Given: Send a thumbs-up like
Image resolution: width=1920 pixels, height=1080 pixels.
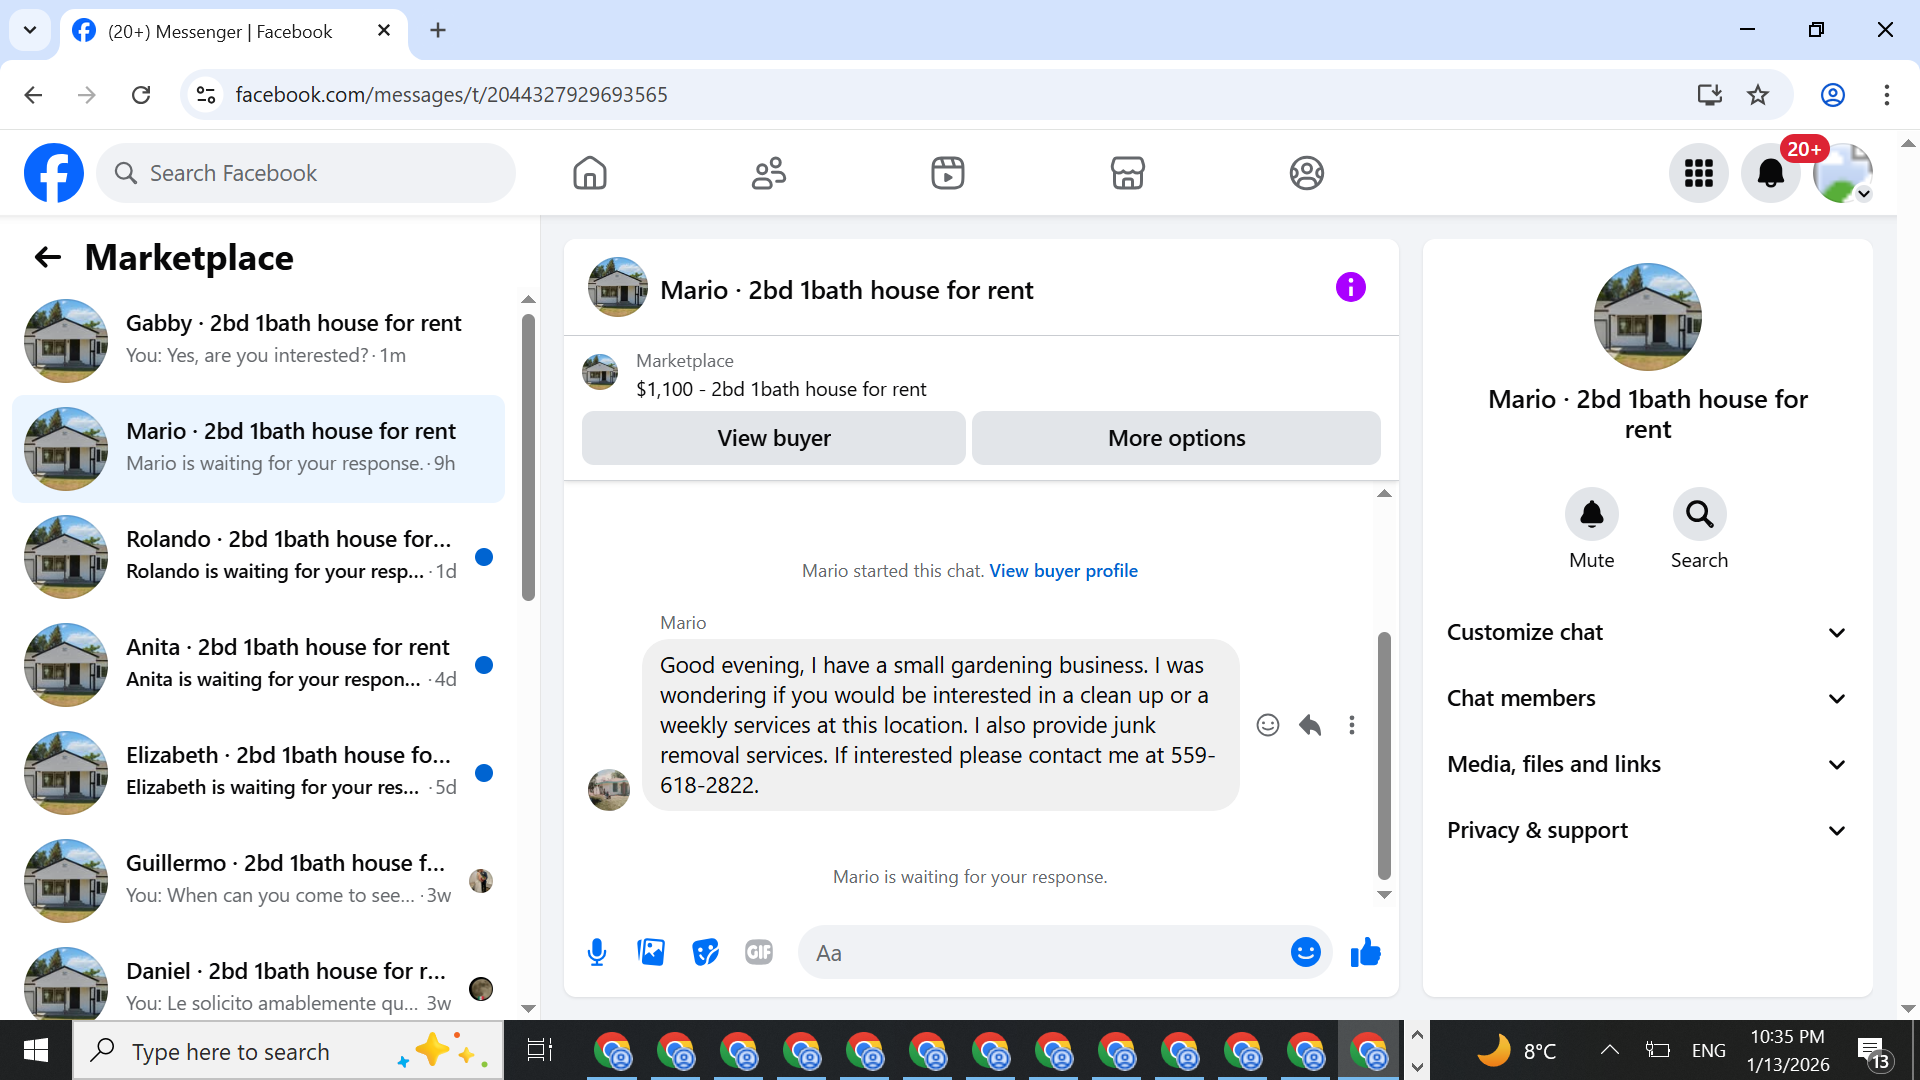Looking at the screenshot, I should point(1365,952).
